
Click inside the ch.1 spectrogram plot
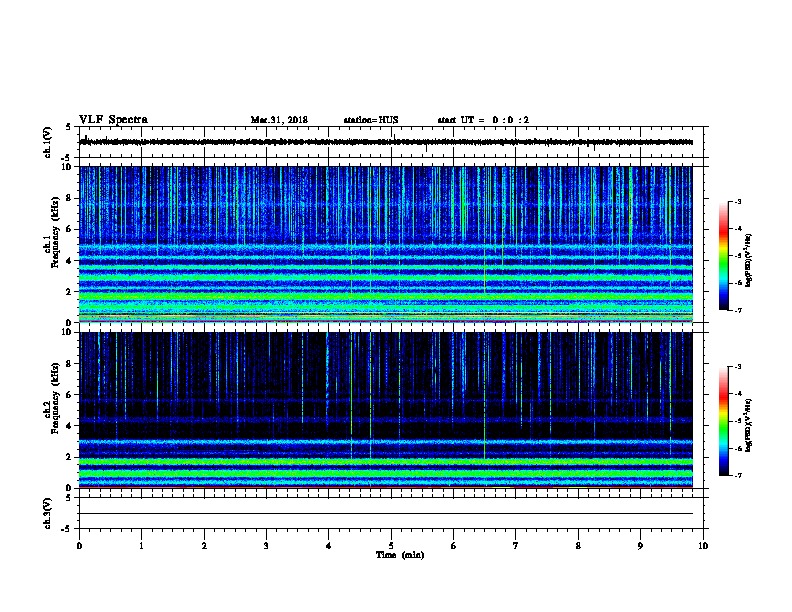tap(386, 244)
